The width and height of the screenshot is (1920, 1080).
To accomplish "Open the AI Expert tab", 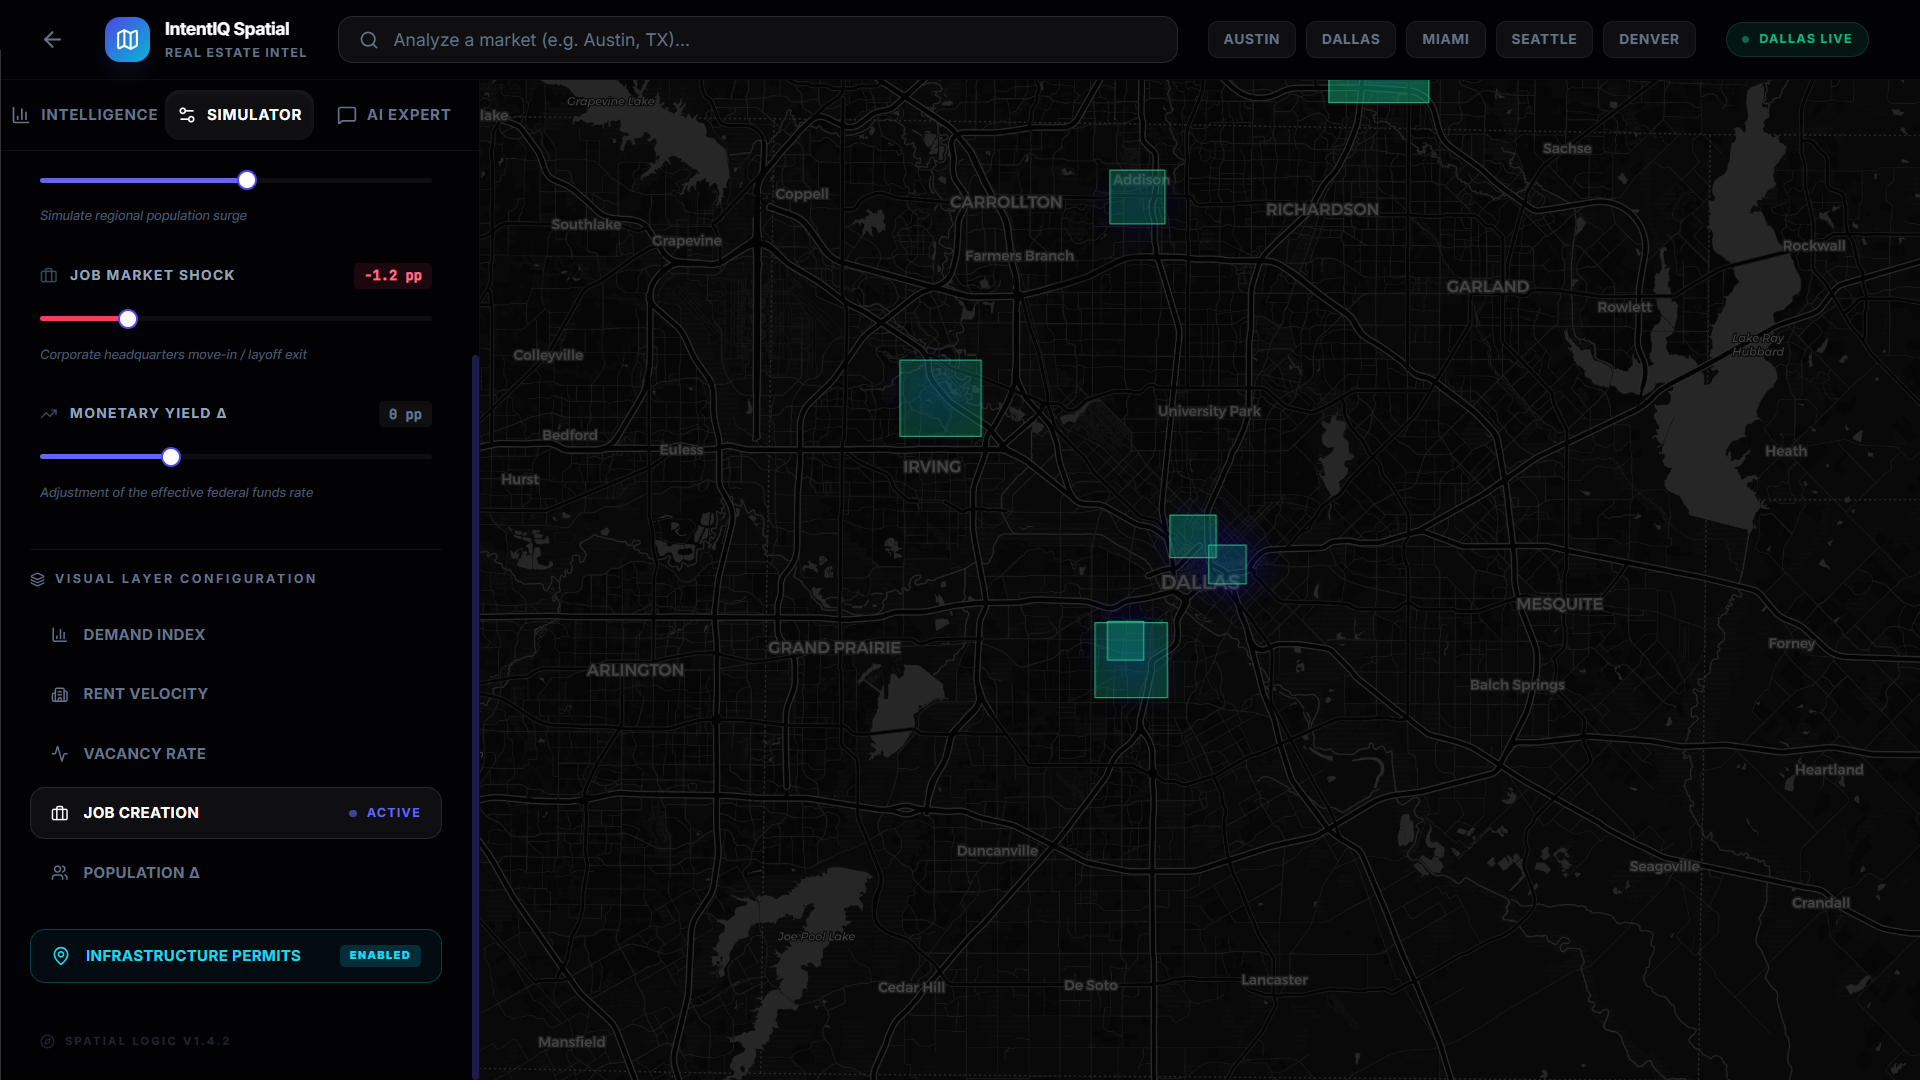I will pyautogui.click(x=394, y=115).
